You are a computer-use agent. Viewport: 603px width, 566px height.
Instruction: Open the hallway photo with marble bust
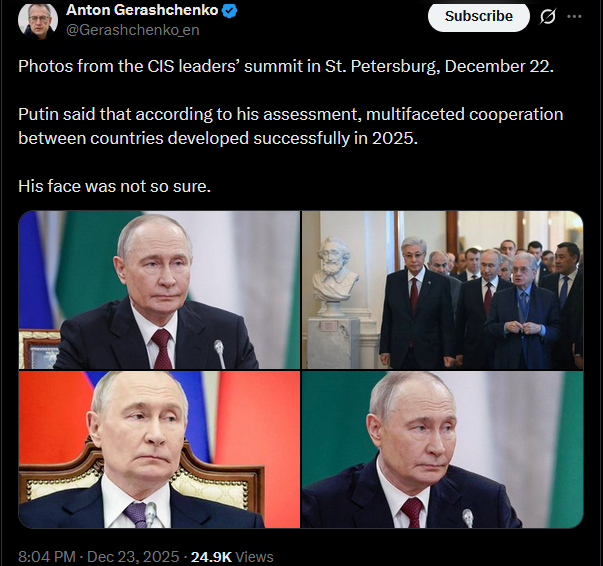pyautogui.click(x=443, y=290)
